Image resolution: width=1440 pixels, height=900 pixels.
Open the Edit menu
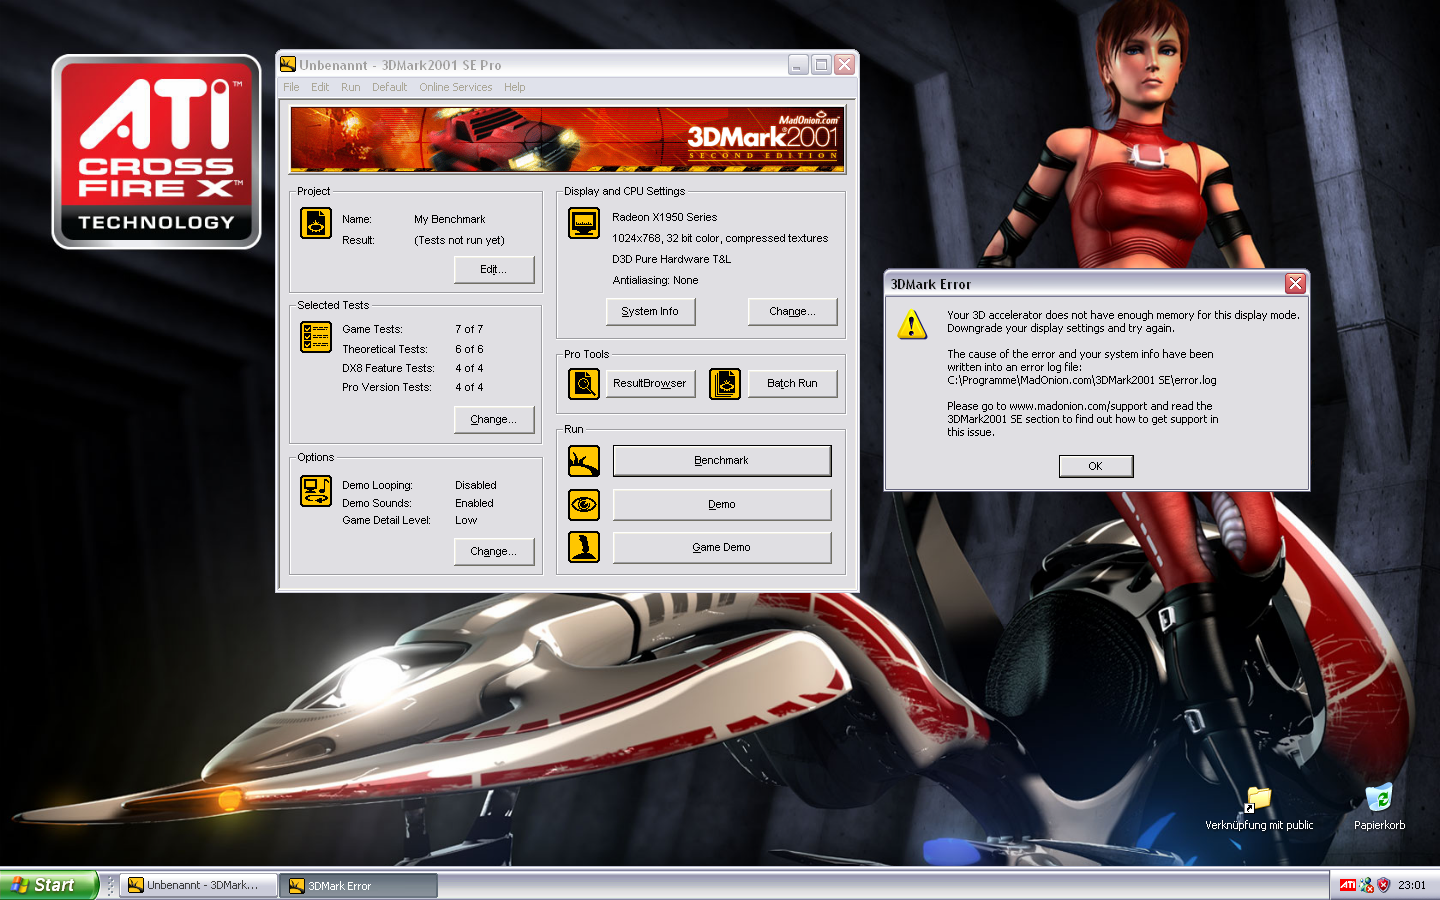coord(320,87)
